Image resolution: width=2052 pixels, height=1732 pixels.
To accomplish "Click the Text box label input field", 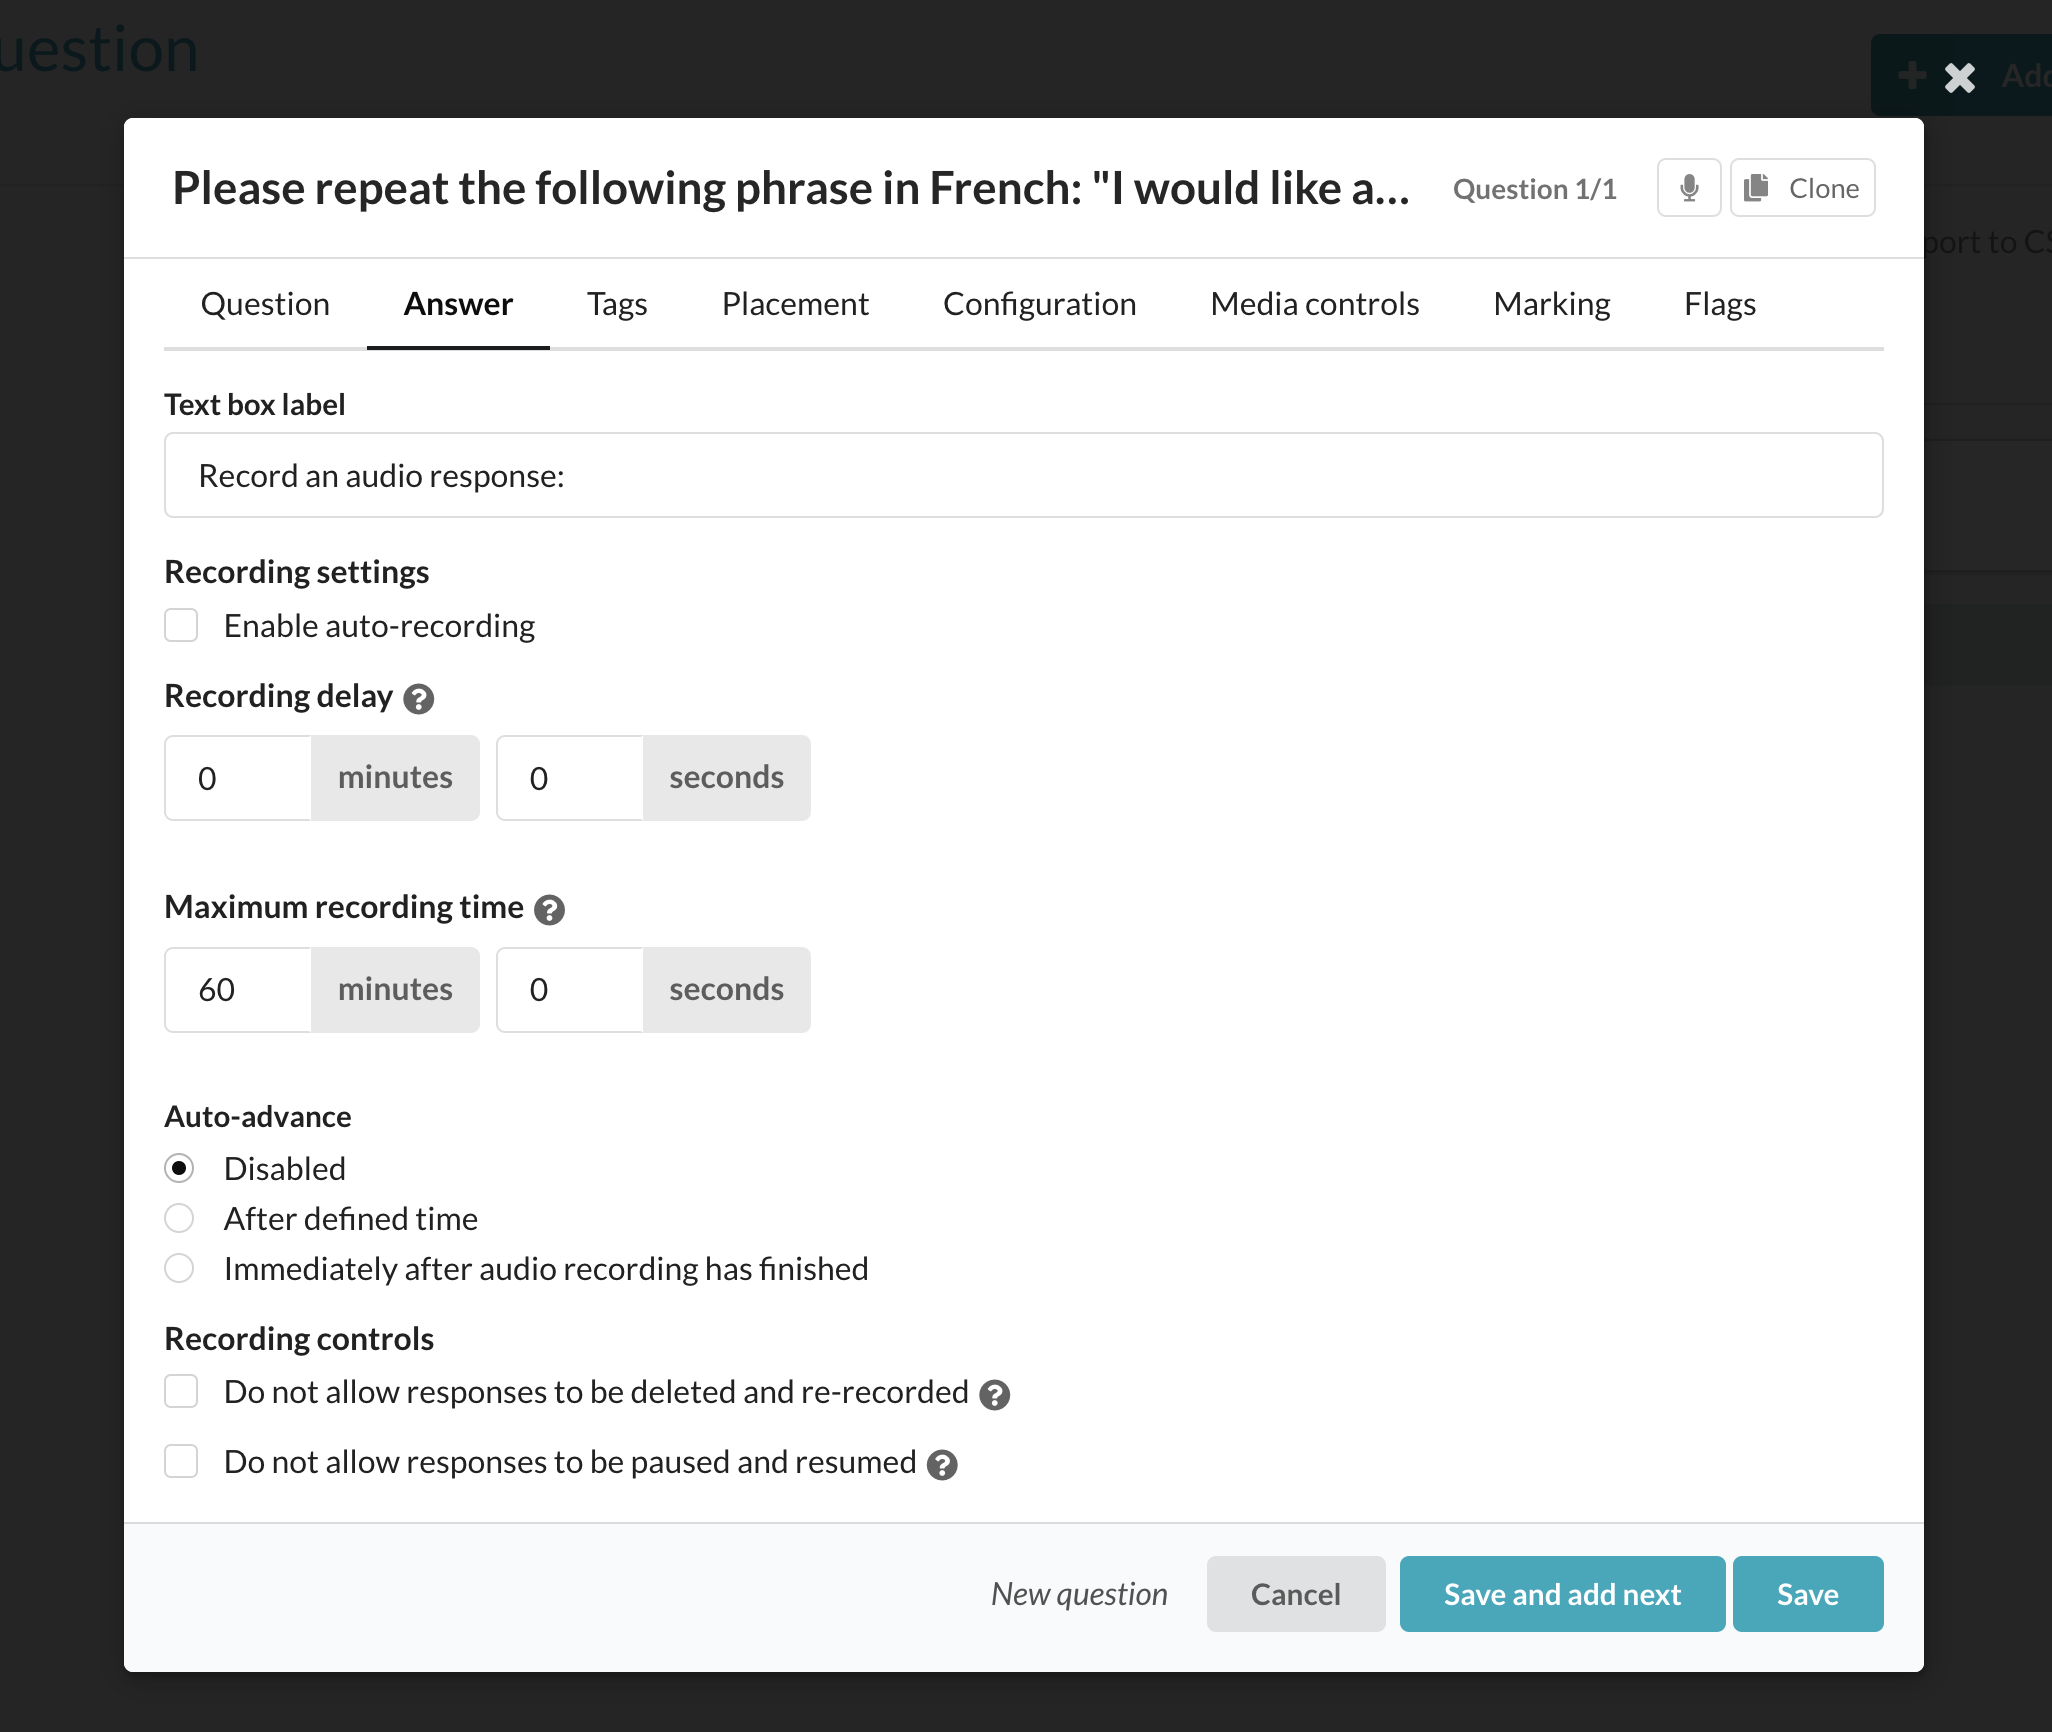I will [1023, 476].
